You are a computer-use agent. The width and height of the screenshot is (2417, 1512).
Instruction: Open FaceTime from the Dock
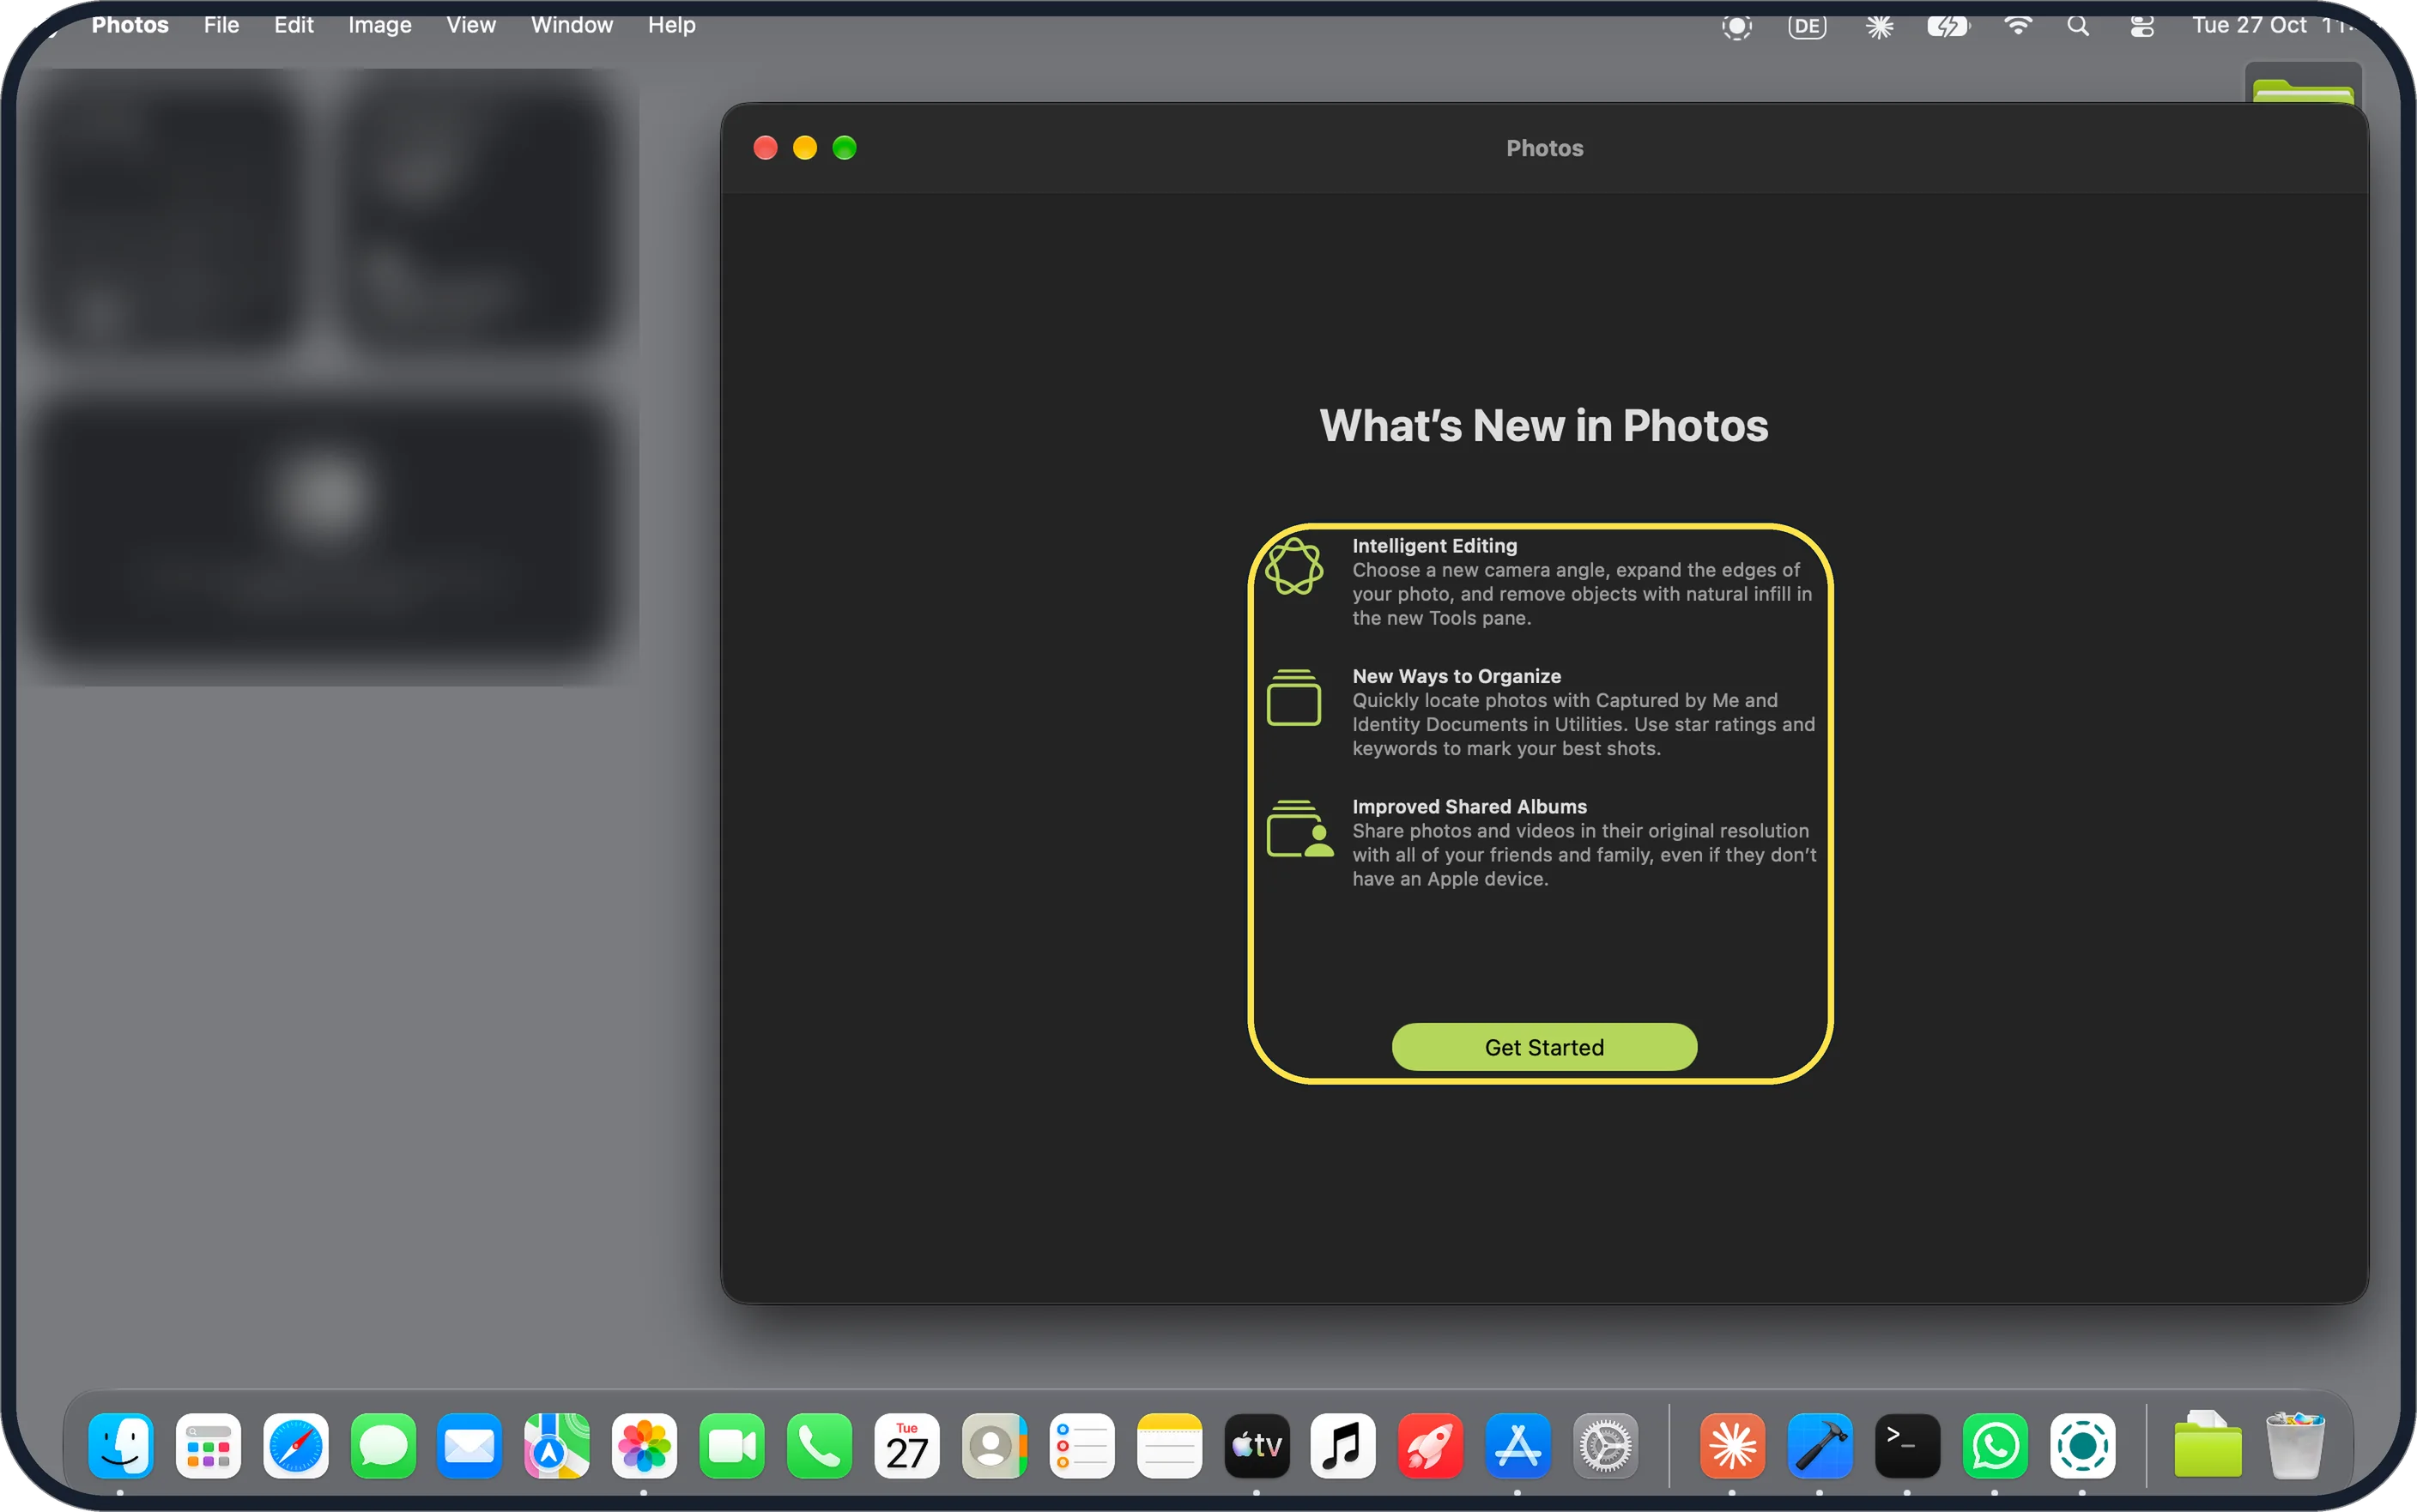coord(732,1446)
